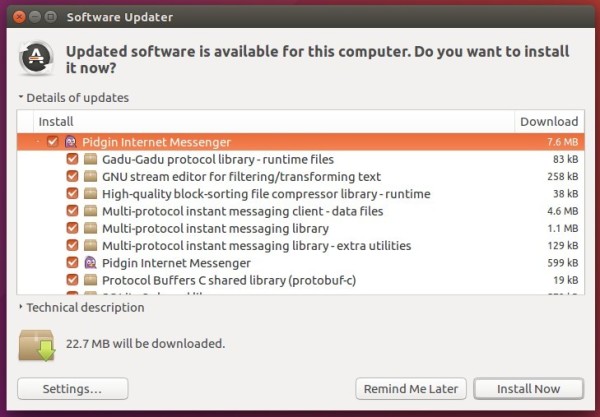Click the Pidgin icon in the 599 kB row
The width and height of the screenshot is (600, 417).
pos(90,263)
